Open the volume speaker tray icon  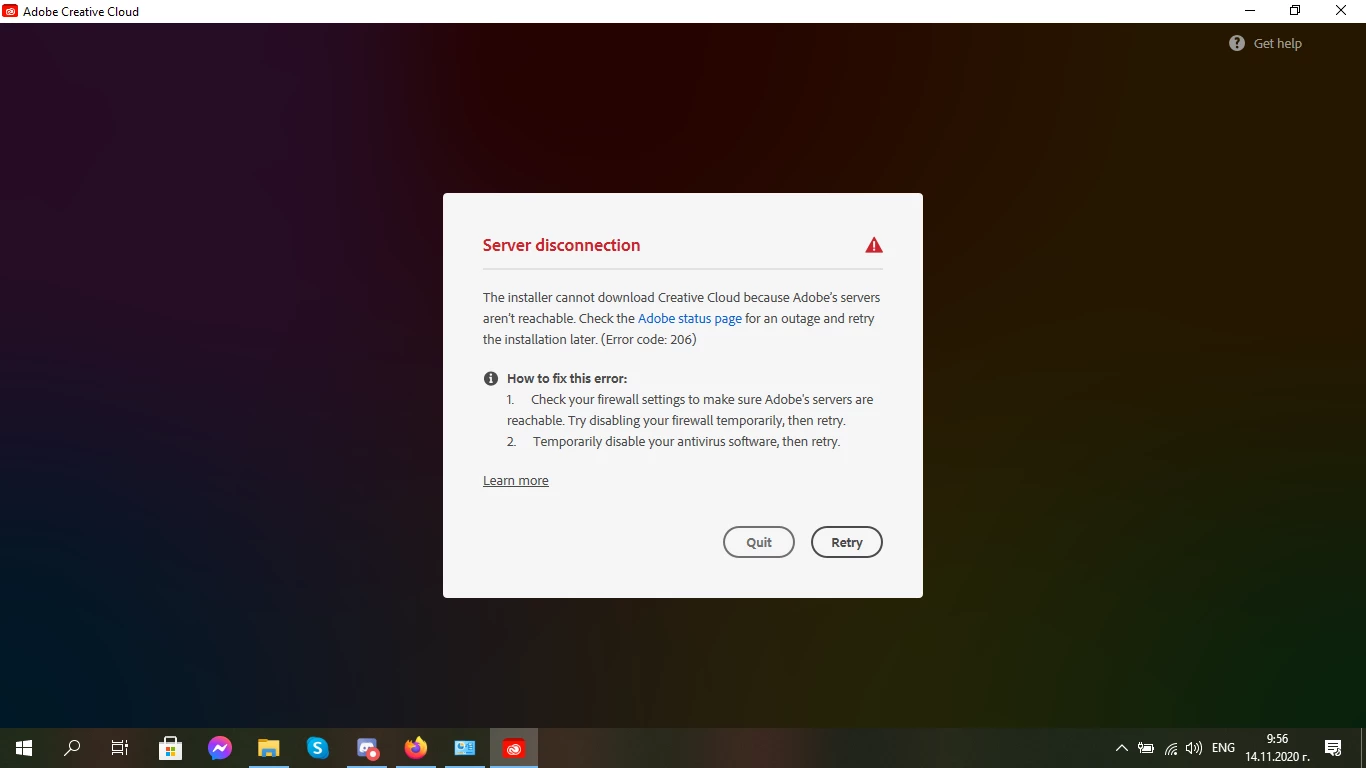click(1193, 748)
